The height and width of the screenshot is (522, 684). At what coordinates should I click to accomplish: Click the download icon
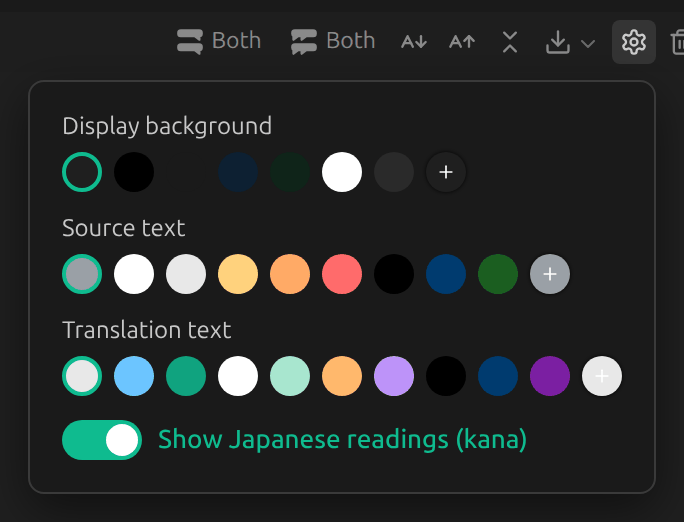tap(558, 42)
